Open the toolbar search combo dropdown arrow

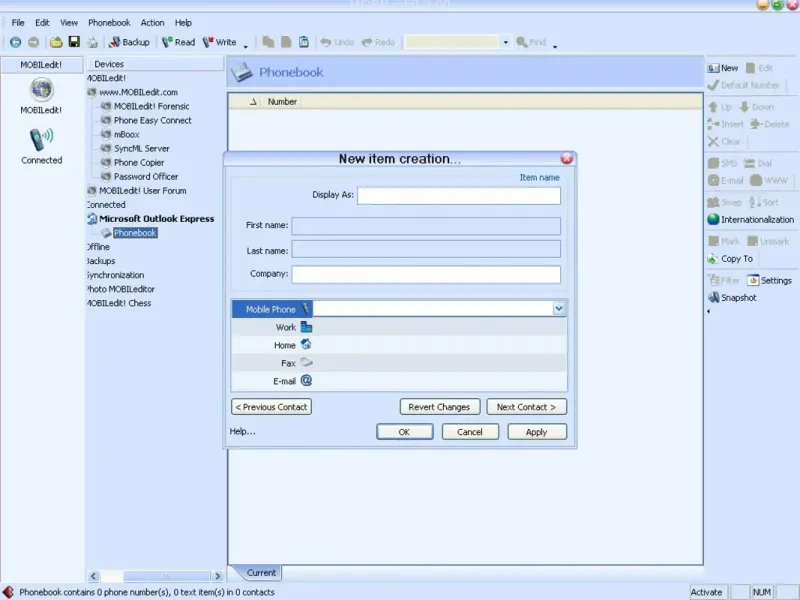(x=506, y=42)
